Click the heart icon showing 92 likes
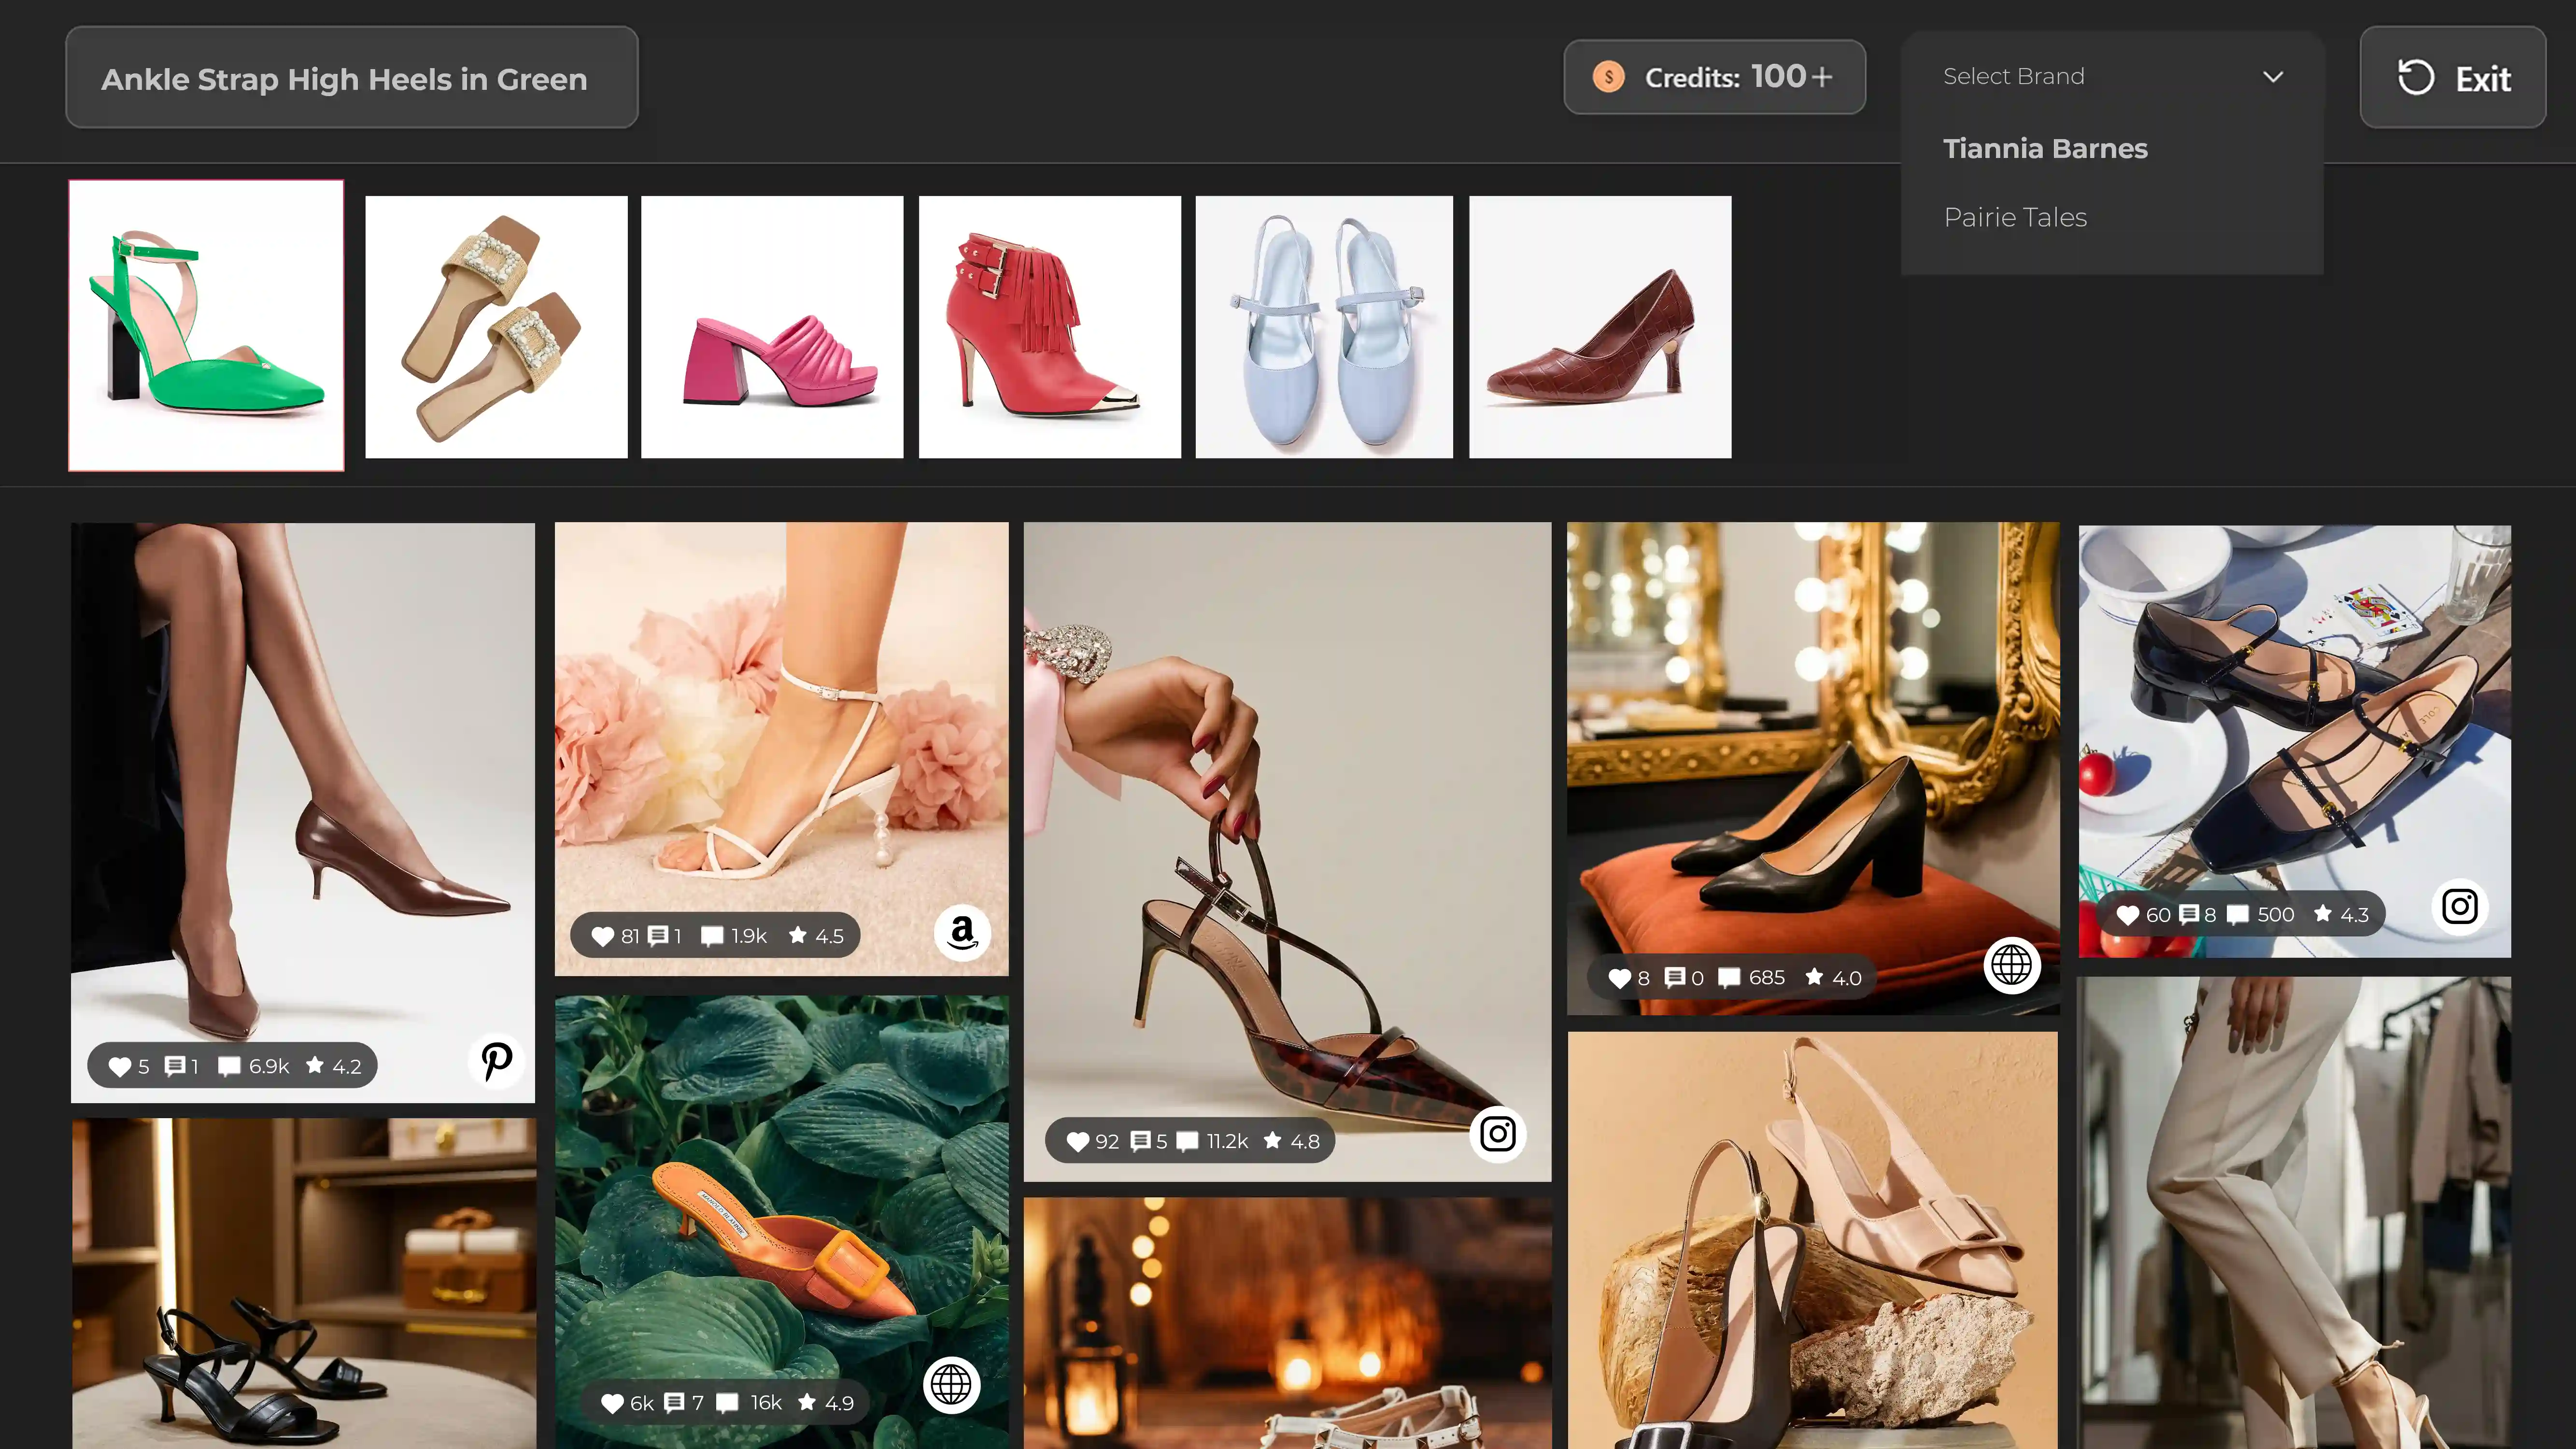The image size is (2576, 1449). (1077, 1141)
